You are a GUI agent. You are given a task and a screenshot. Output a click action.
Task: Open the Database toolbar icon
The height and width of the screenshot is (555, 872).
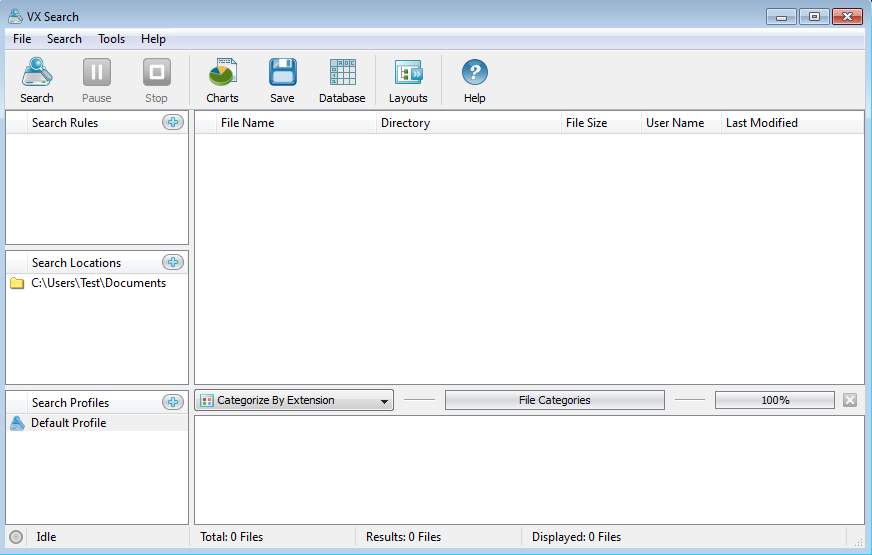[x=342, y=74]
